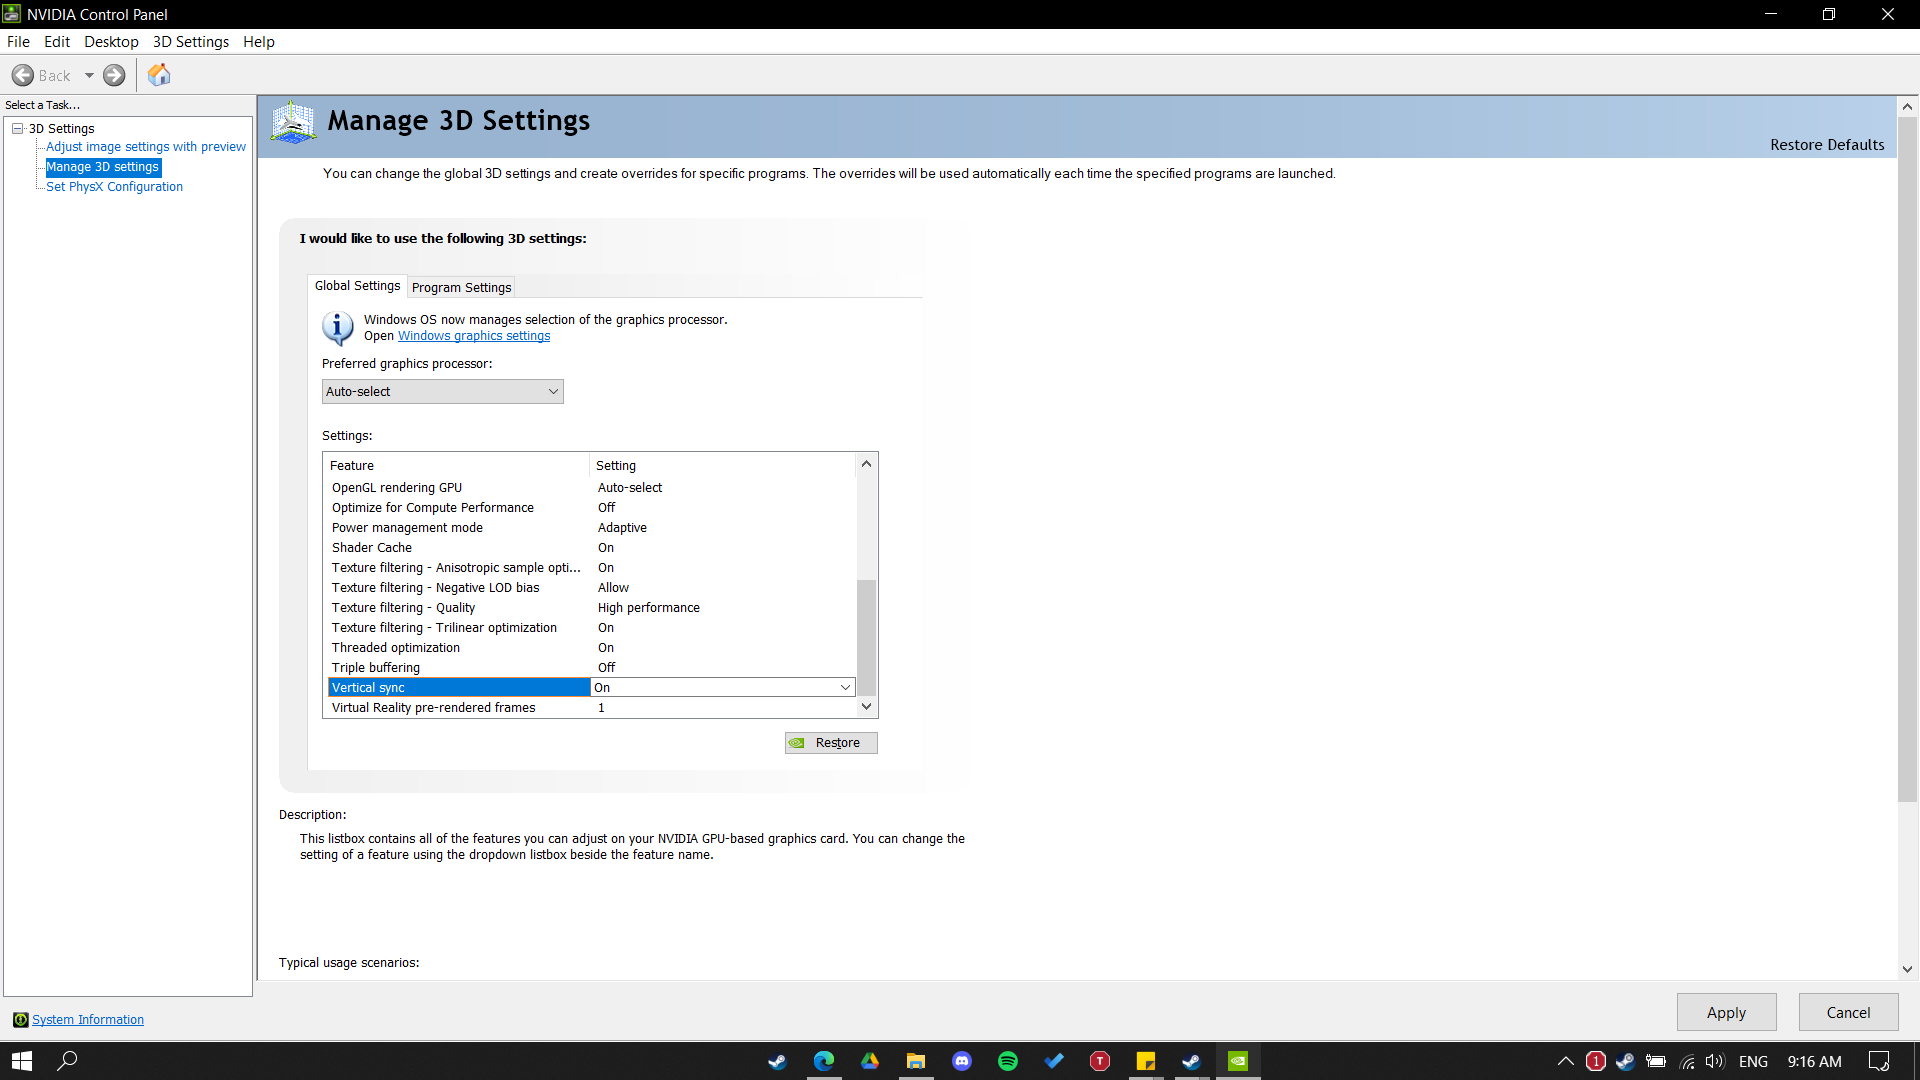
Task: Open the Preferred graphics processor dropdown
Action: tap(442, 391)
